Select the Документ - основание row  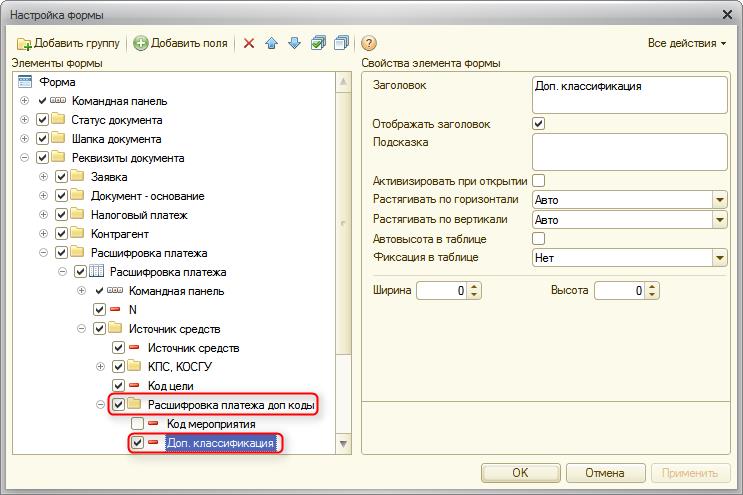point(147,196)
